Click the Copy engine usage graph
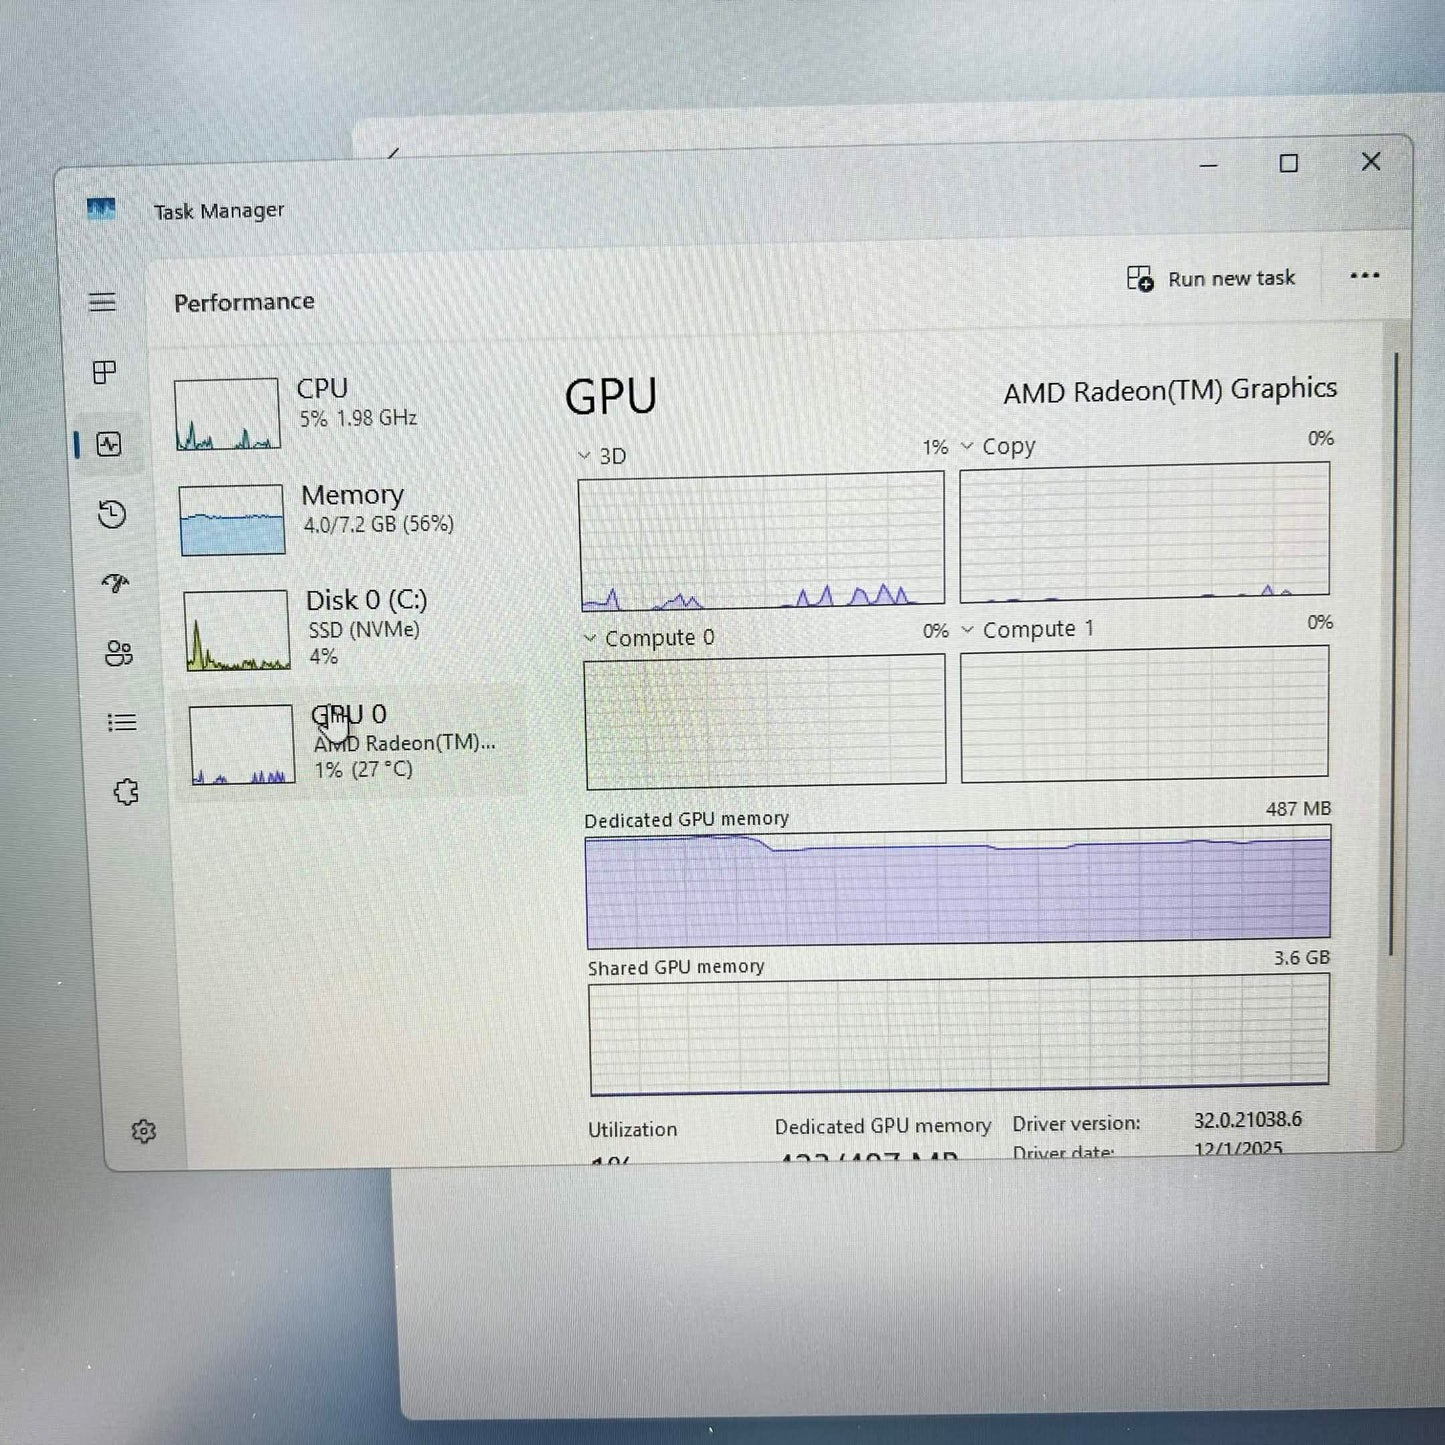1445x1445 pixels. 1145,532
